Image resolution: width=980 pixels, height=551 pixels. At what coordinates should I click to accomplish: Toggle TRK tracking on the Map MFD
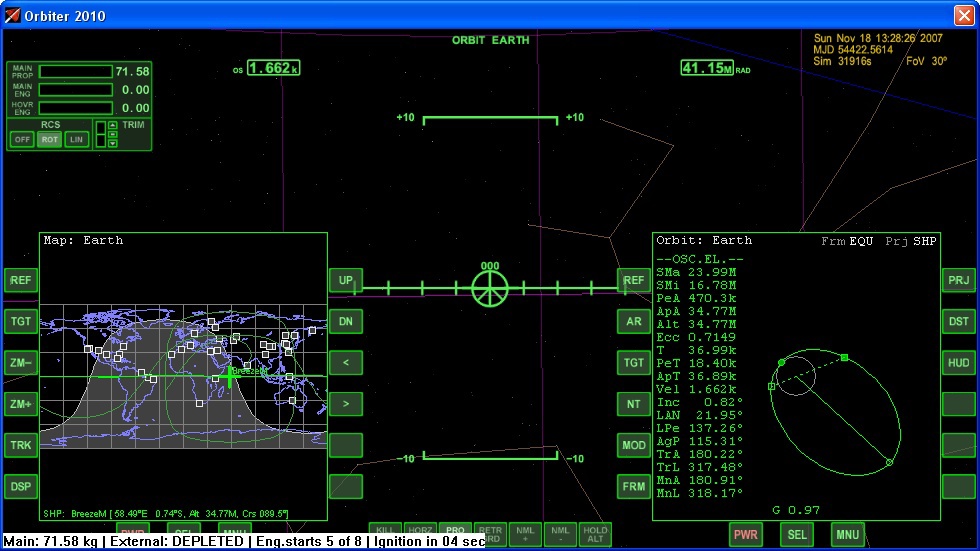coord(21,445)
